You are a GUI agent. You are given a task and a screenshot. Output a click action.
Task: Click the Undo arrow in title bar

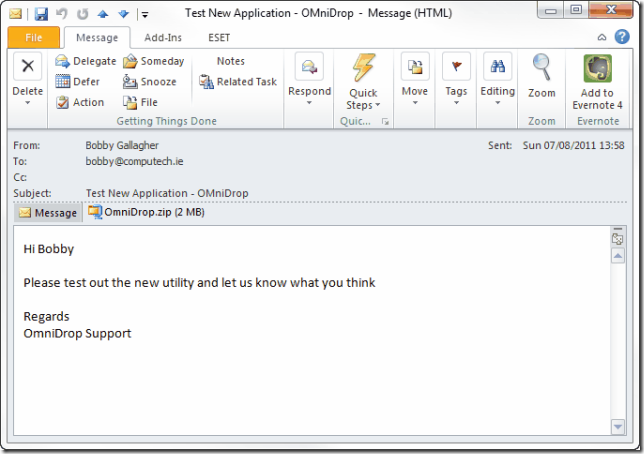(x=62, y=14)
